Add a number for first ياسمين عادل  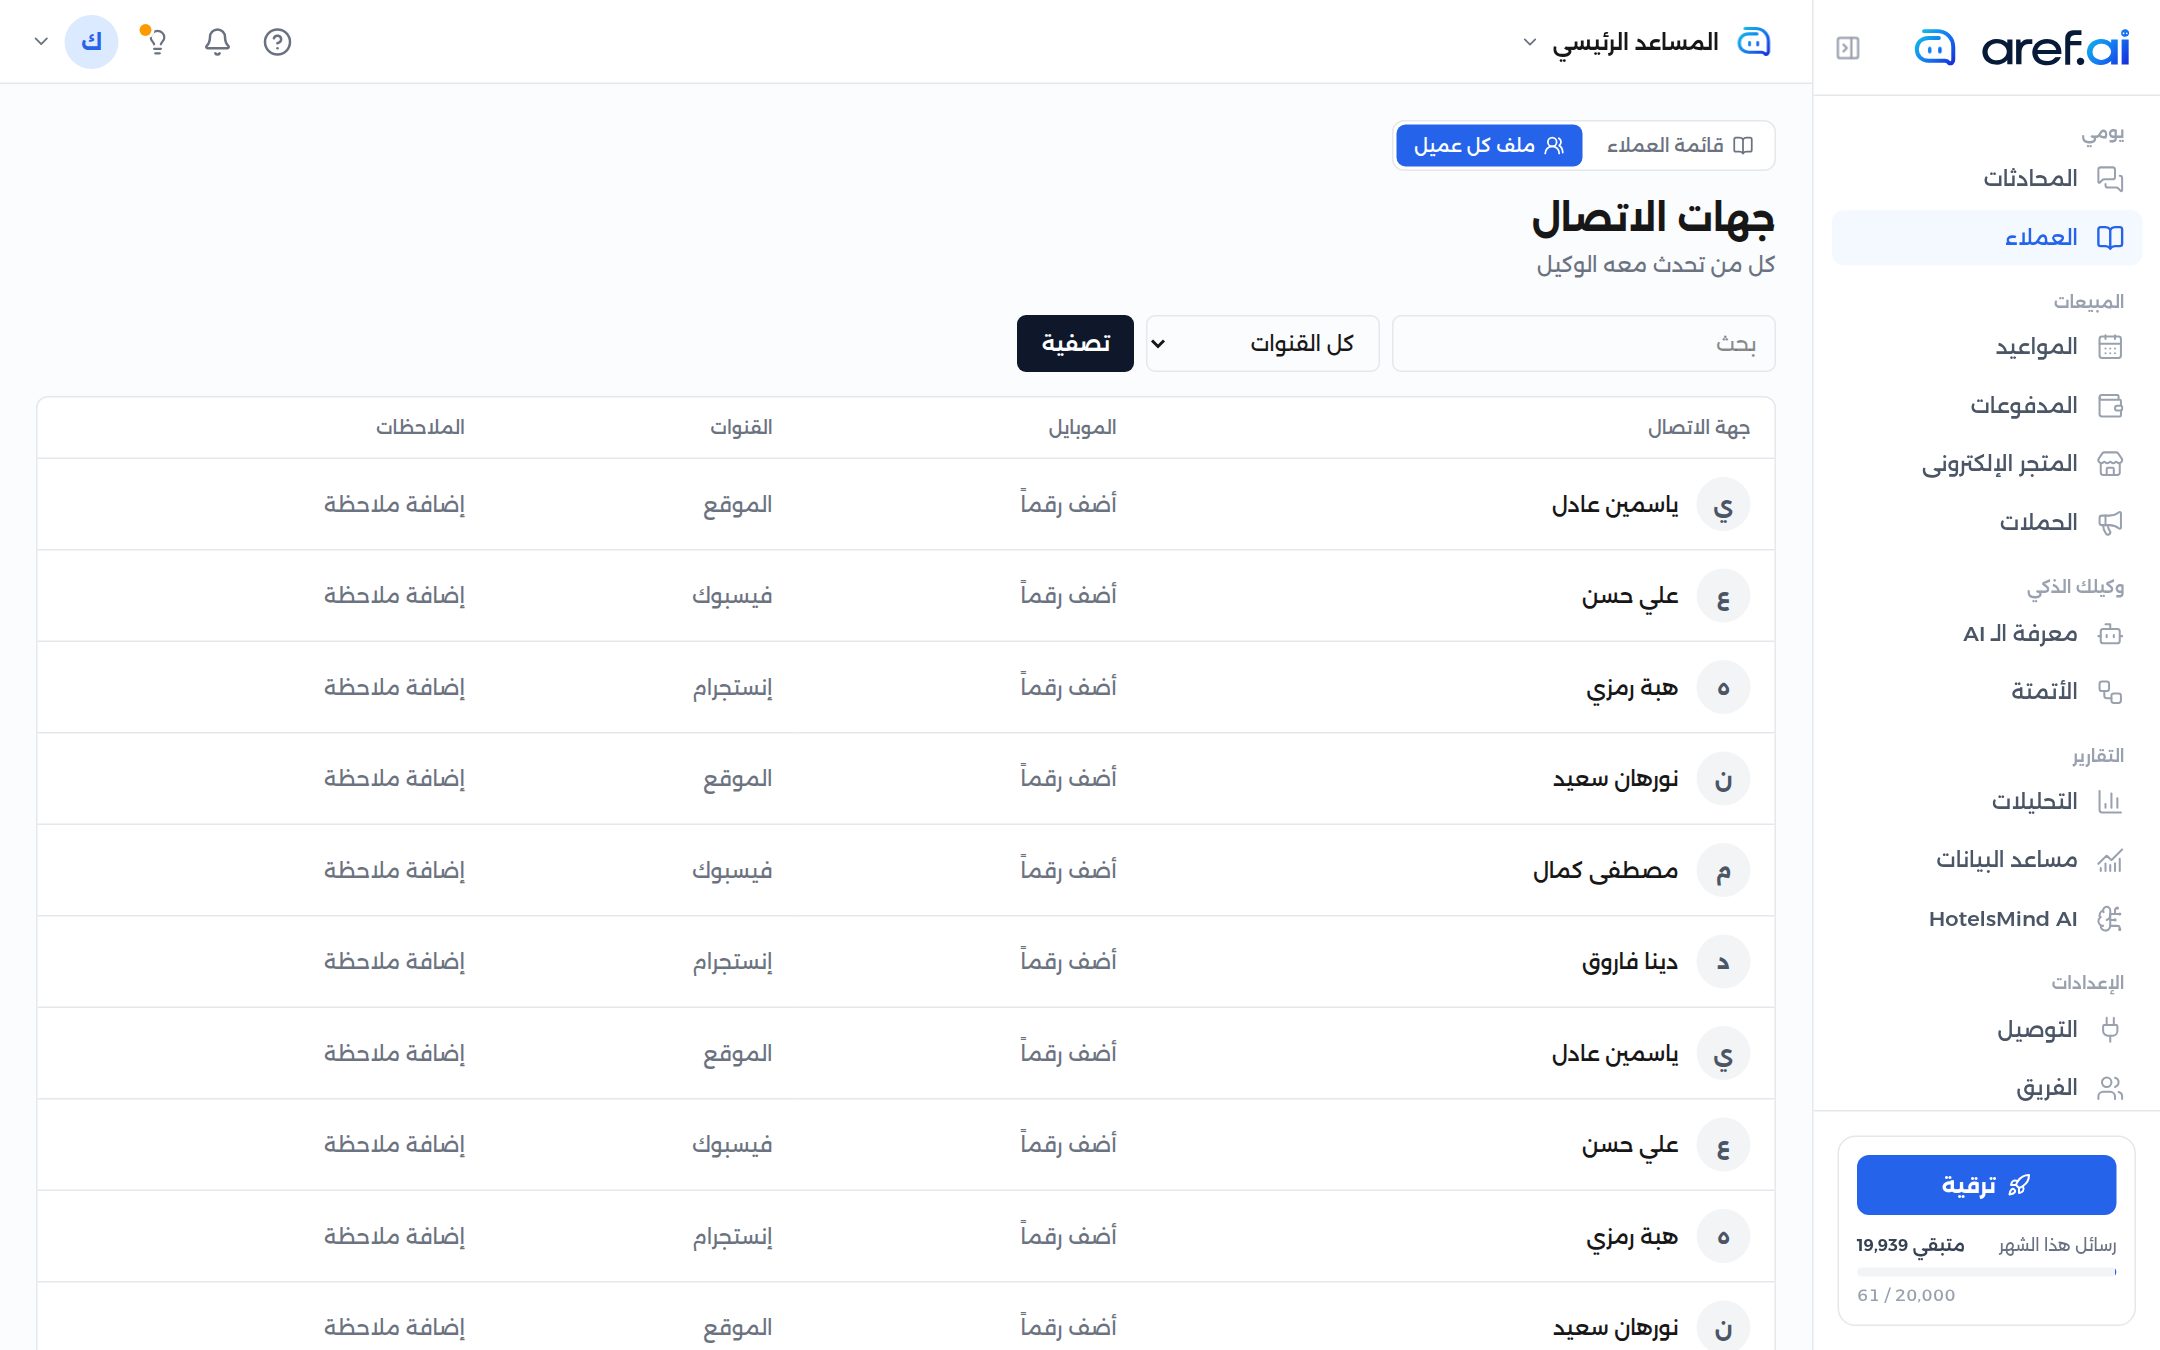coord(1068,504)
